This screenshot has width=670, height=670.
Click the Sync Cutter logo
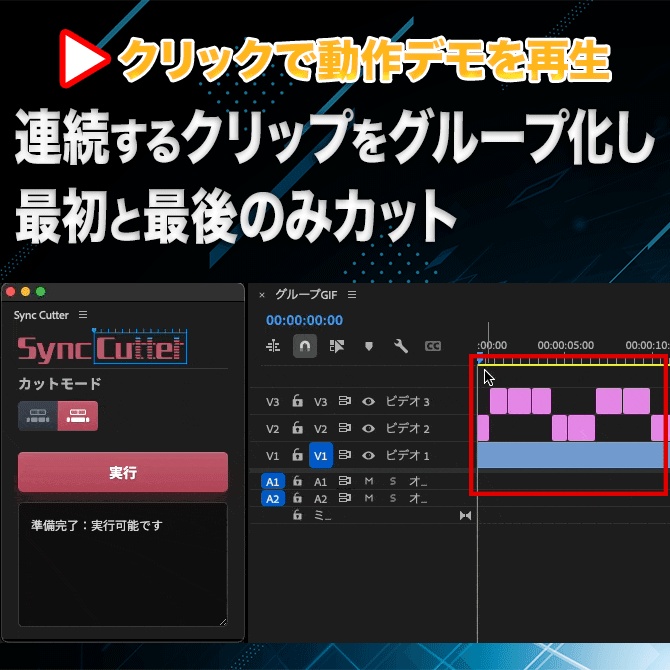click(x=102, y=347)
